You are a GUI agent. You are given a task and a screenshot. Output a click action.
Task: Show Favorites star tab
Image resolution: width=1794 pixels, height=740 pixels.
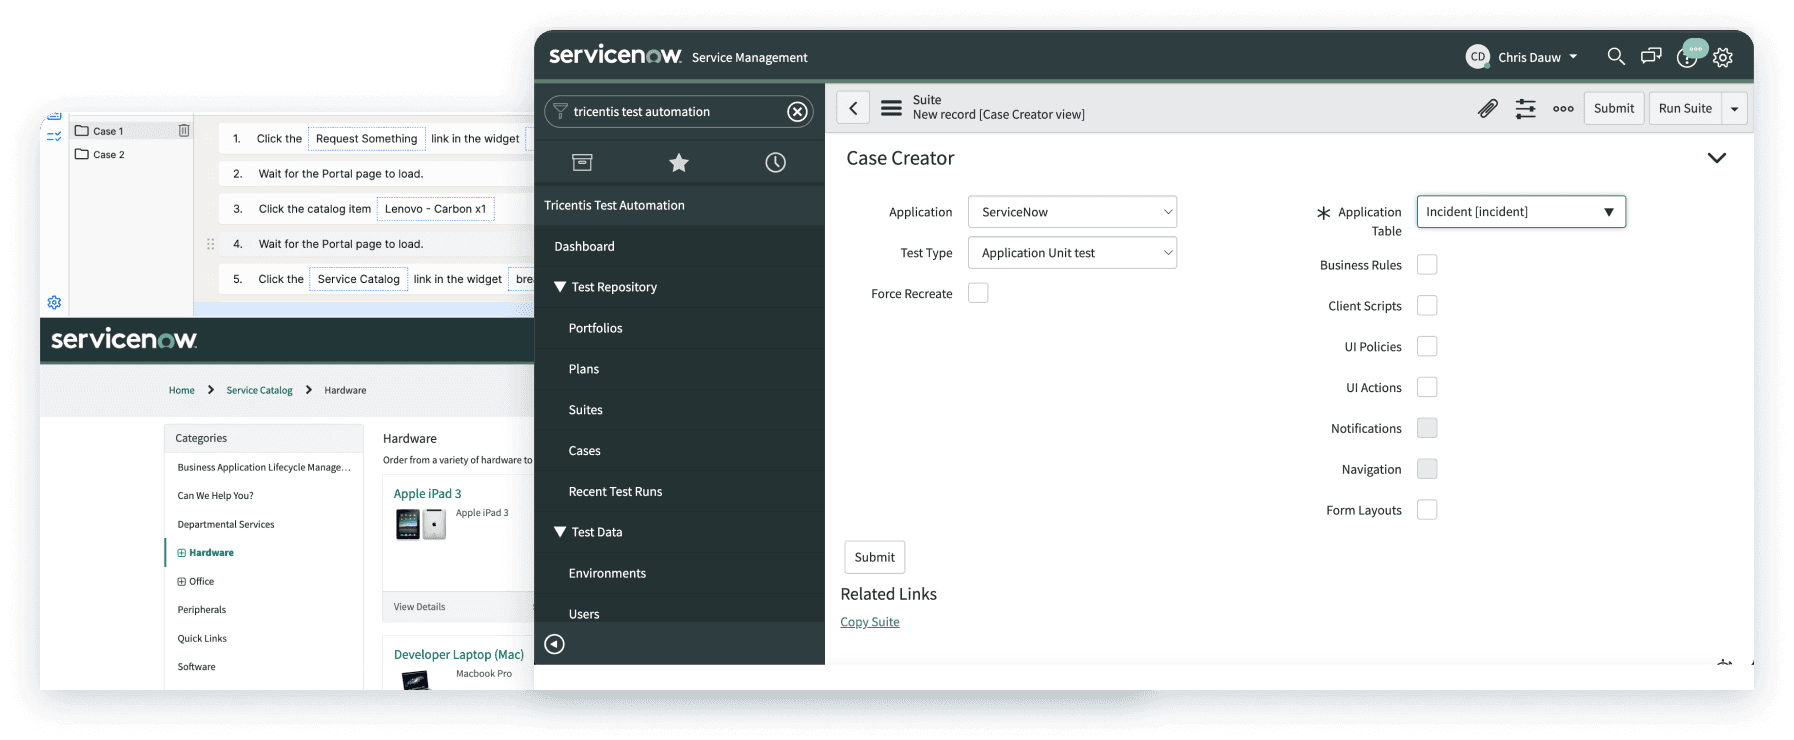pos(679,162)
